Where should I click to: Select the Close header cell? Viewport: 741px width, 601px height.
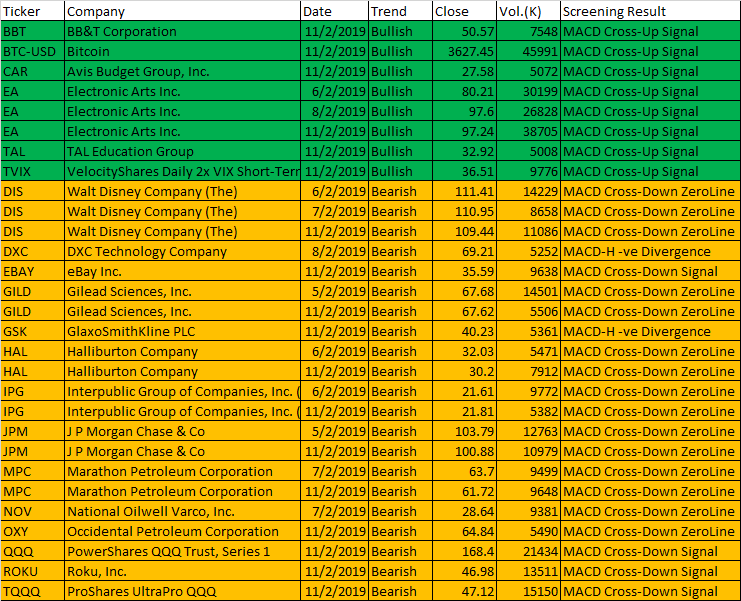(465, 11)
